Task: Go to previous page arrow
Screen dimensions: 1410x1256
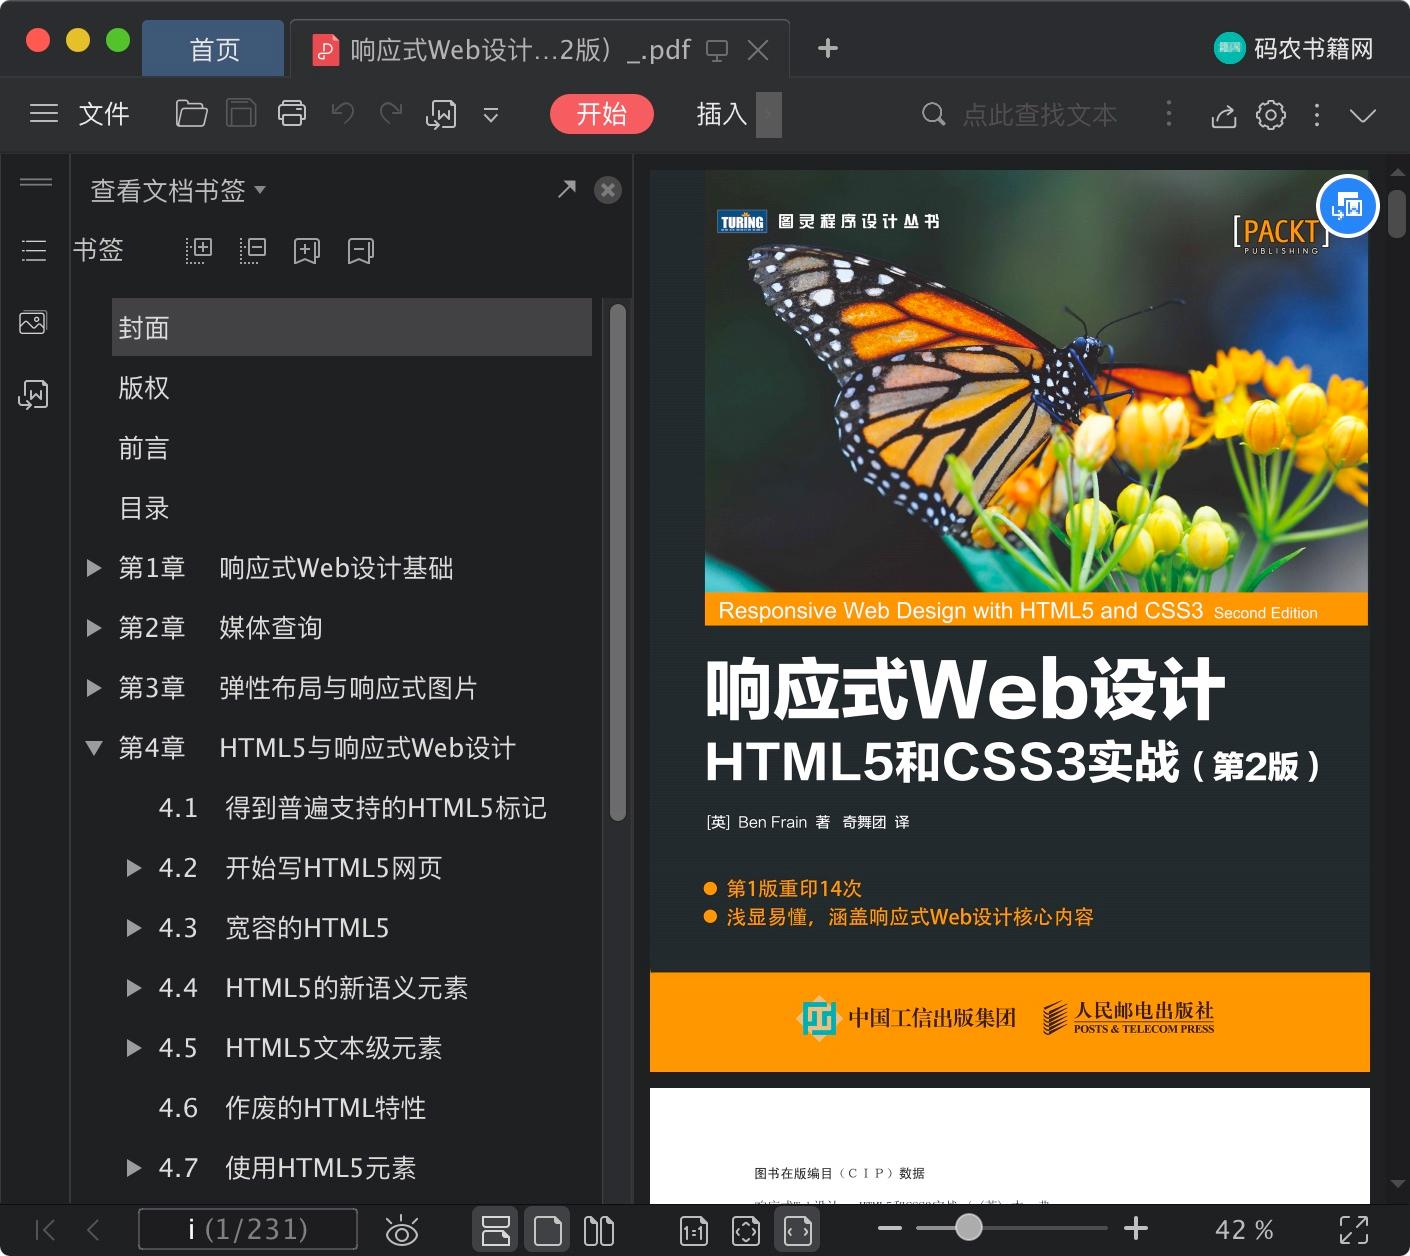Action: [93, 1230]
